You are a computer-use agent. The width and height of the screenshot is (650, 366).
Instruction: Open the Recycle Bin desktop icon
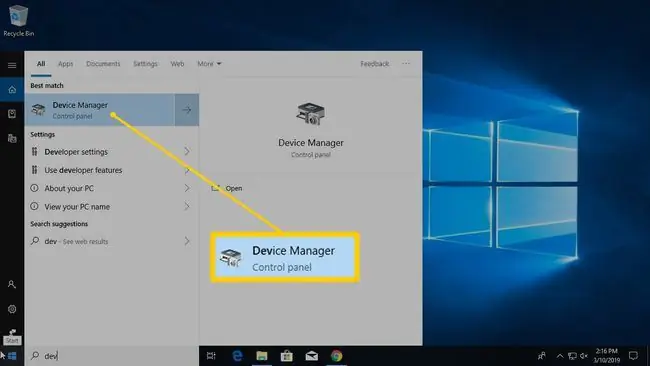[18, 21]
